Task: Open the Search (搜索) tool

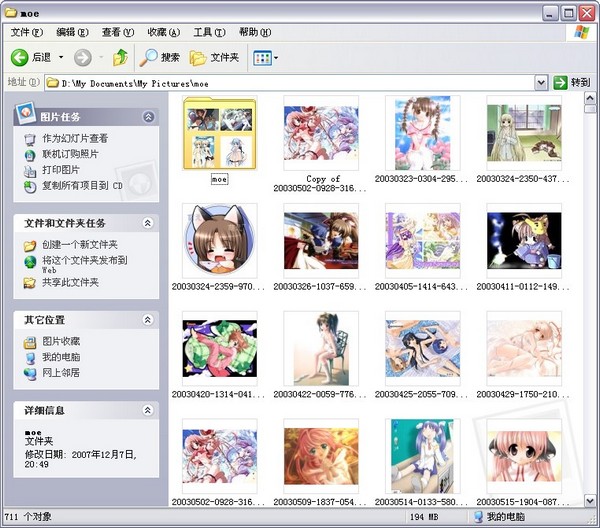Action: [x=160, y=58]
